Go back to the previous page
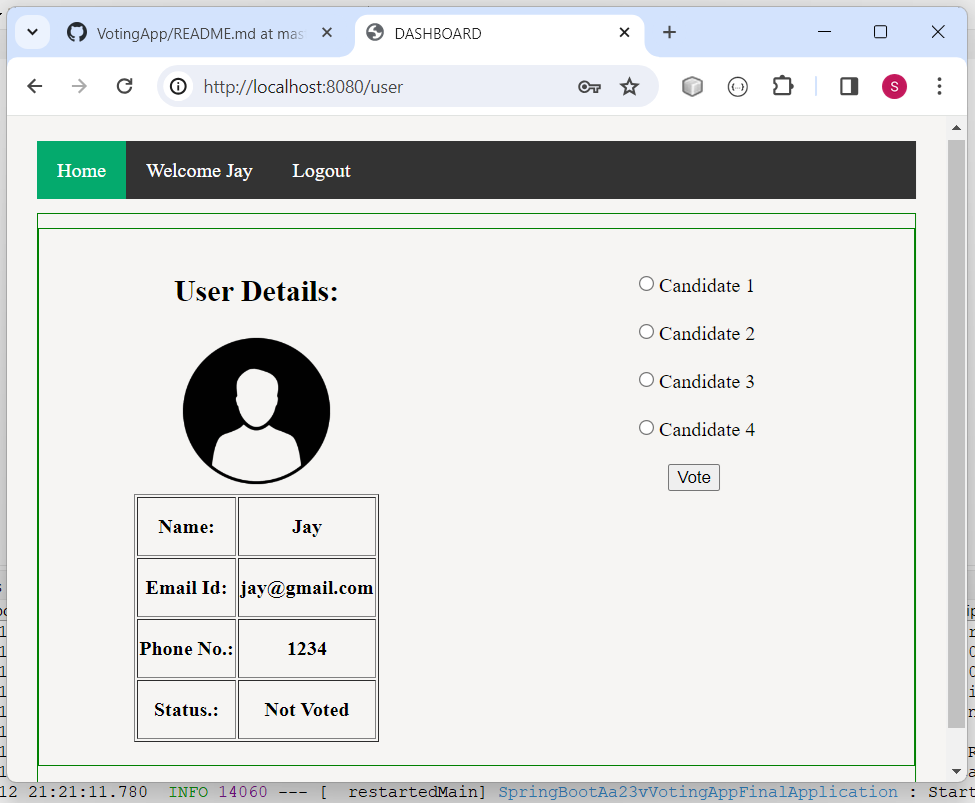This screenshot has height=803, width=975. click(35, 86)
